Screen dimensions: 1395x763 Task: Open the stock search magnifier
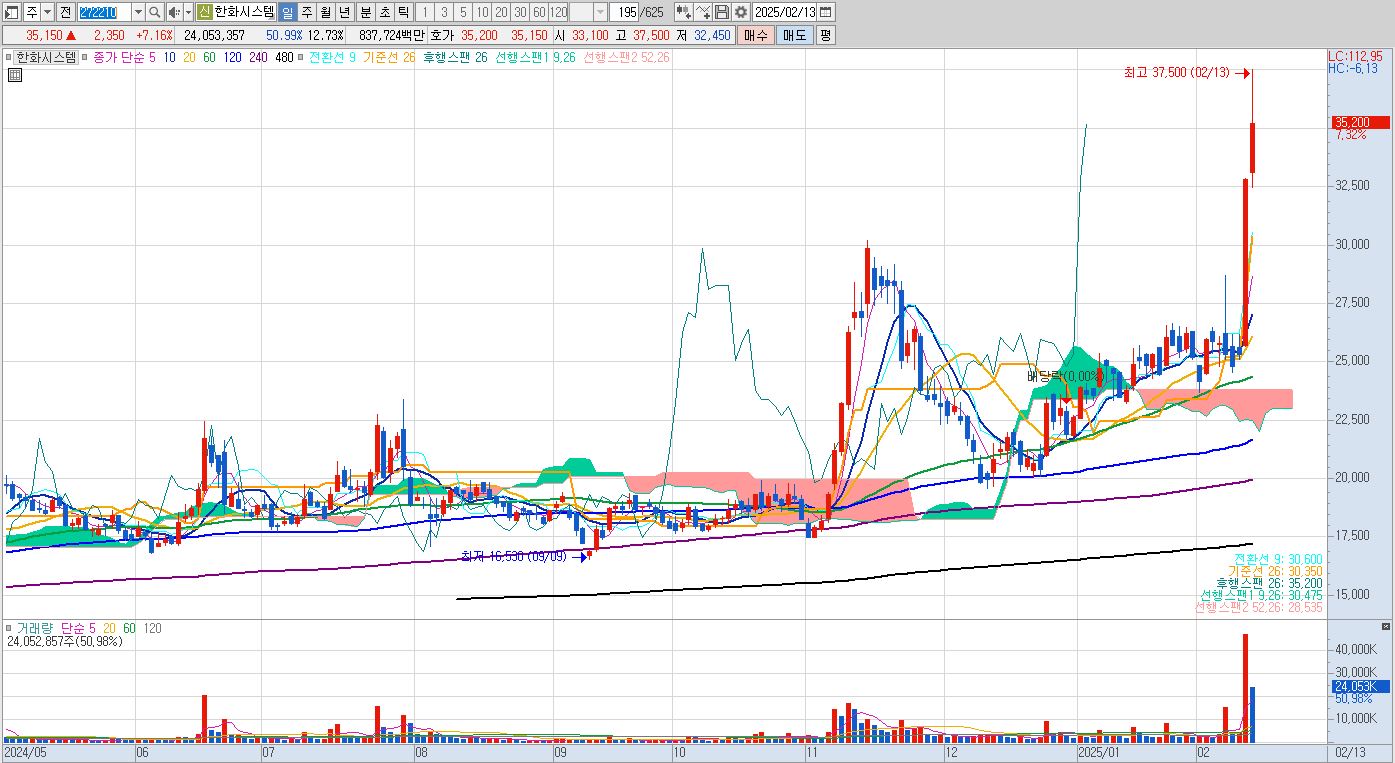click(x=155, y=12)
